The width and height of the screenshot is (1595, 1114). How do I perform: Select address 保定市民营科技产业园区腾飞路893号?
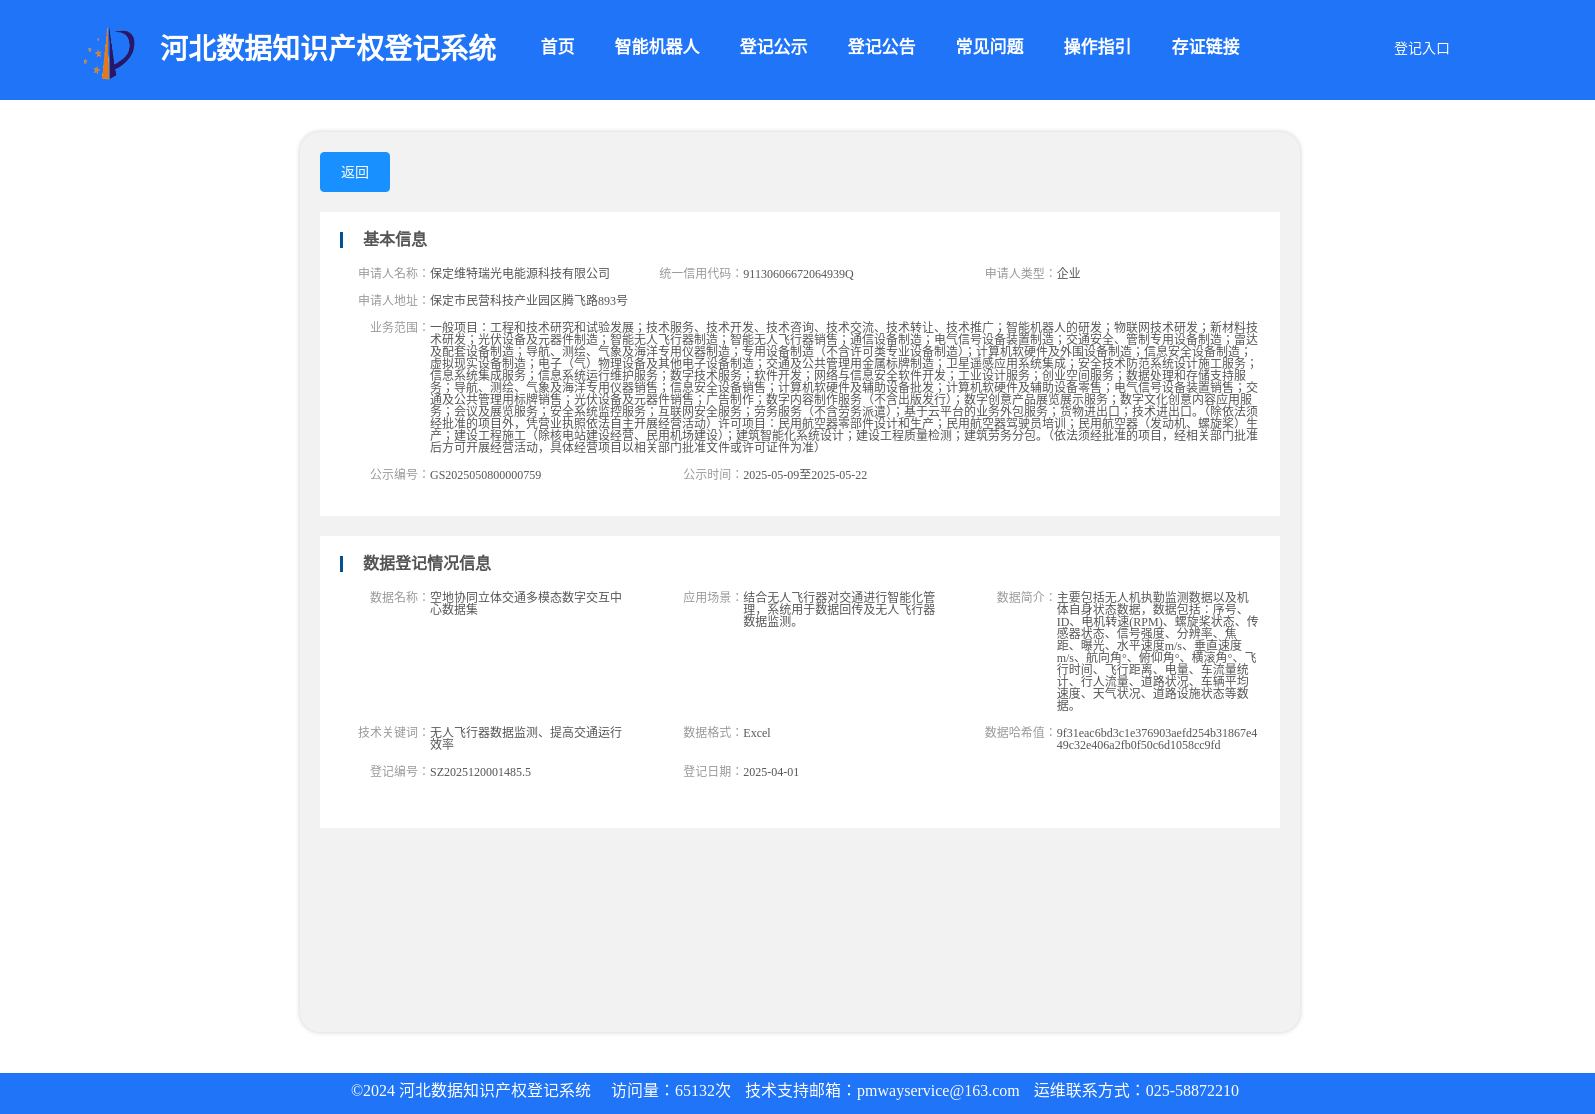pos(529,301)
